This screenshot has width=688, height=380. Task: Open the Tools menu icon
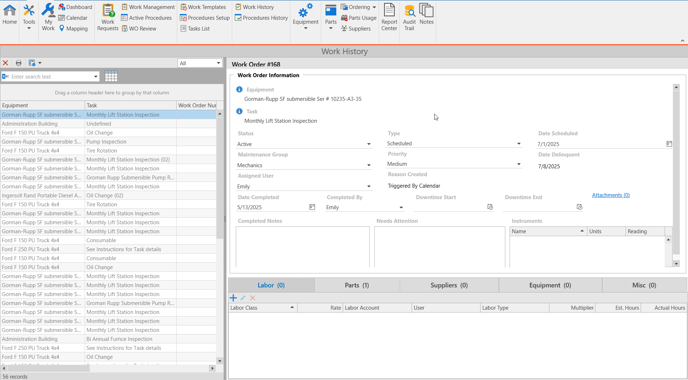(29, 17)
